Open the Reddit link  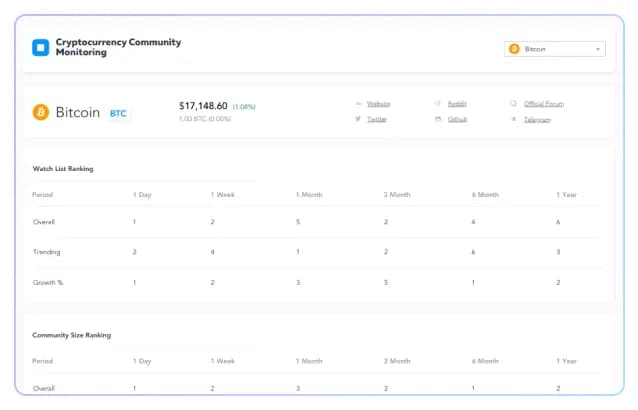[x=457, y=104]
